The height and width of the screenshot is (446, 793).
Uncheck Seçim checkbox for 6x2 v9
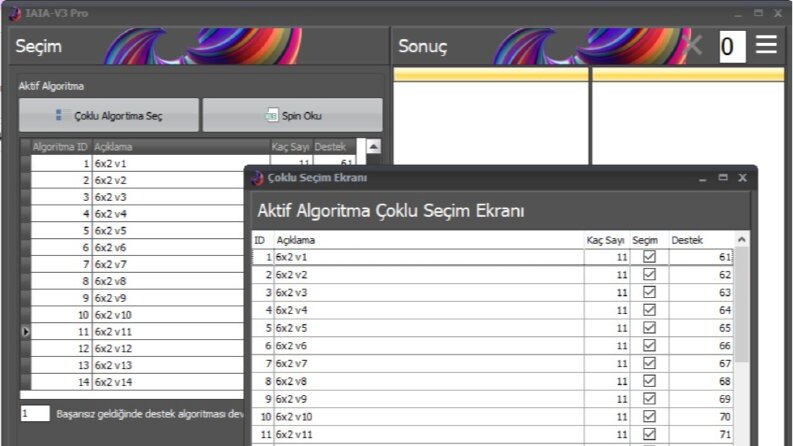point(649,399)
